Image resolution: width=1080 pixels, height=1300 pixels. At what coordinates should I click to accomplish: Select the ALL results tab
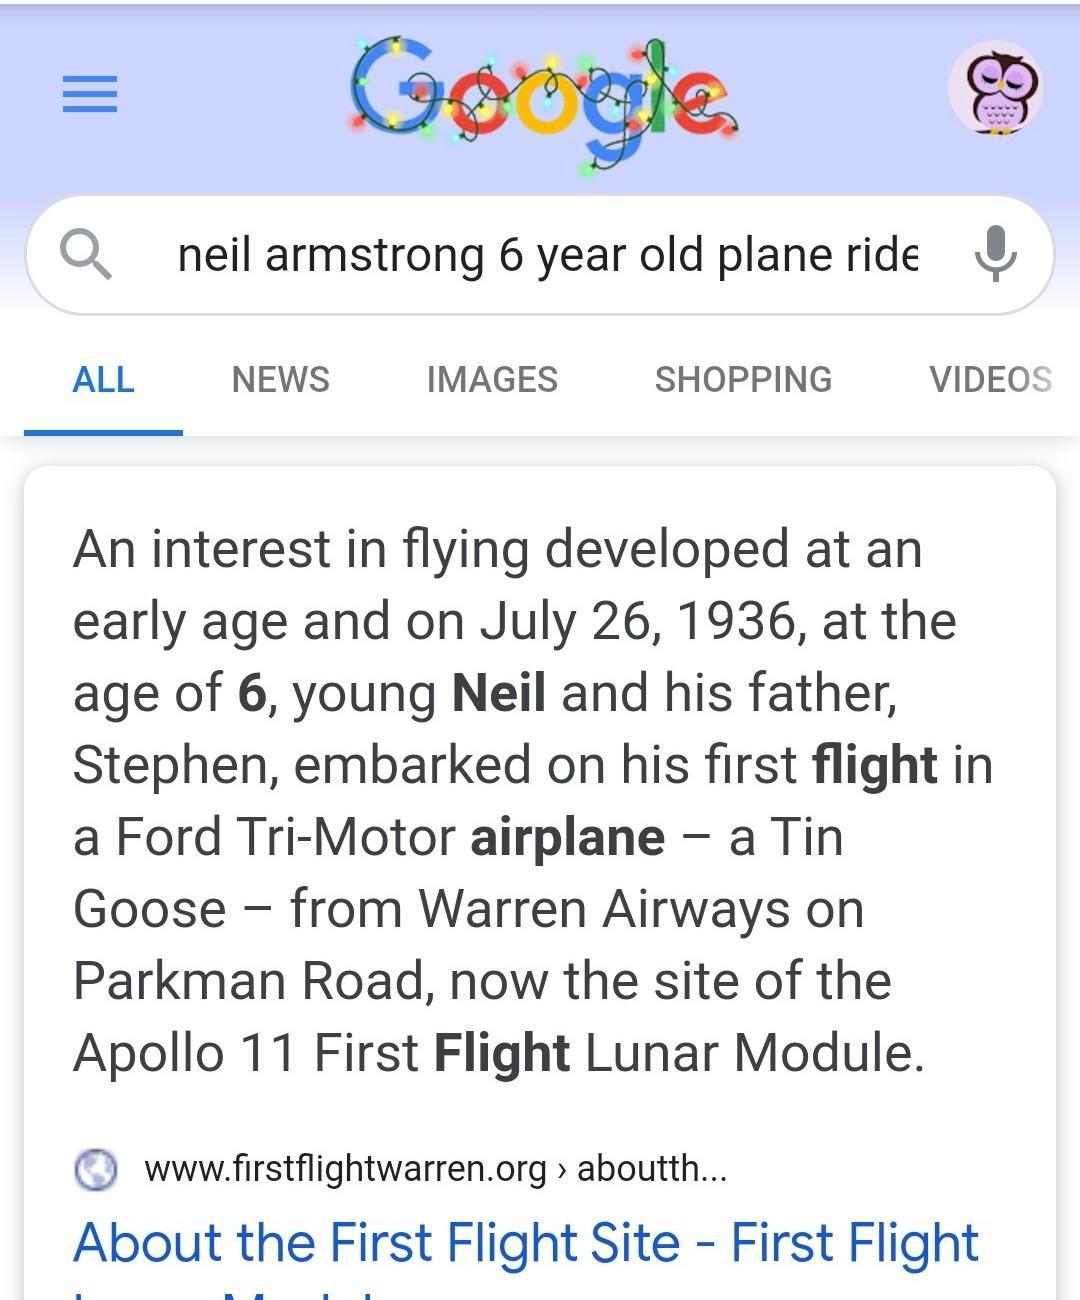(x=103, y=380)
